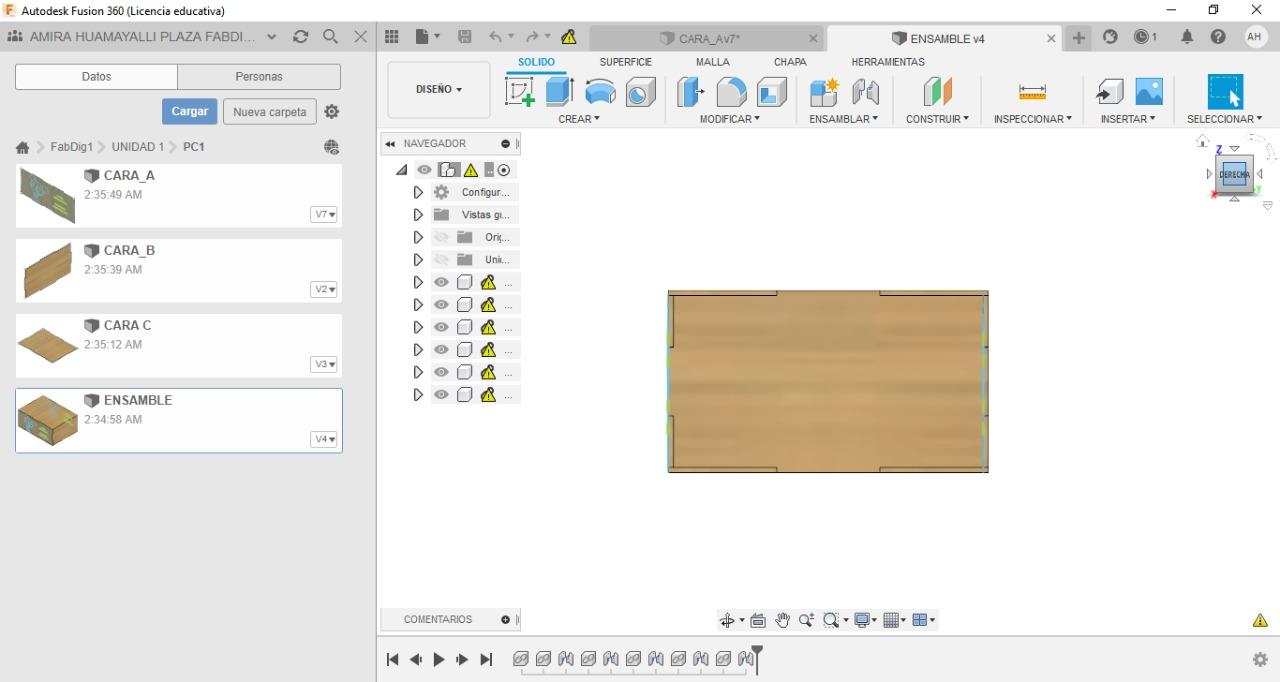Click the Nueva carpeta button
The image size is (1280, 682).
point(269,112)
